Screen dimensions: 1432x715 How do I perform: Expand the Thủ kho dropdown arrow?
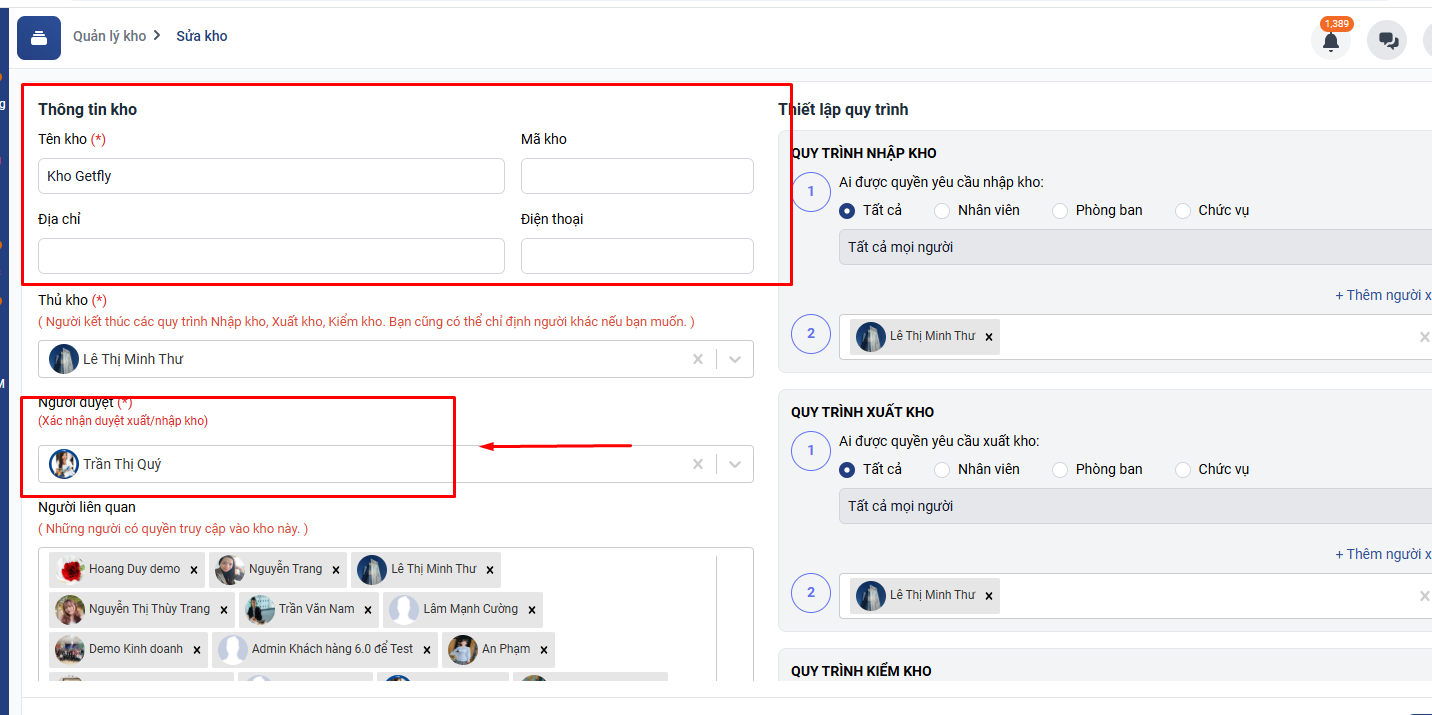735,359
